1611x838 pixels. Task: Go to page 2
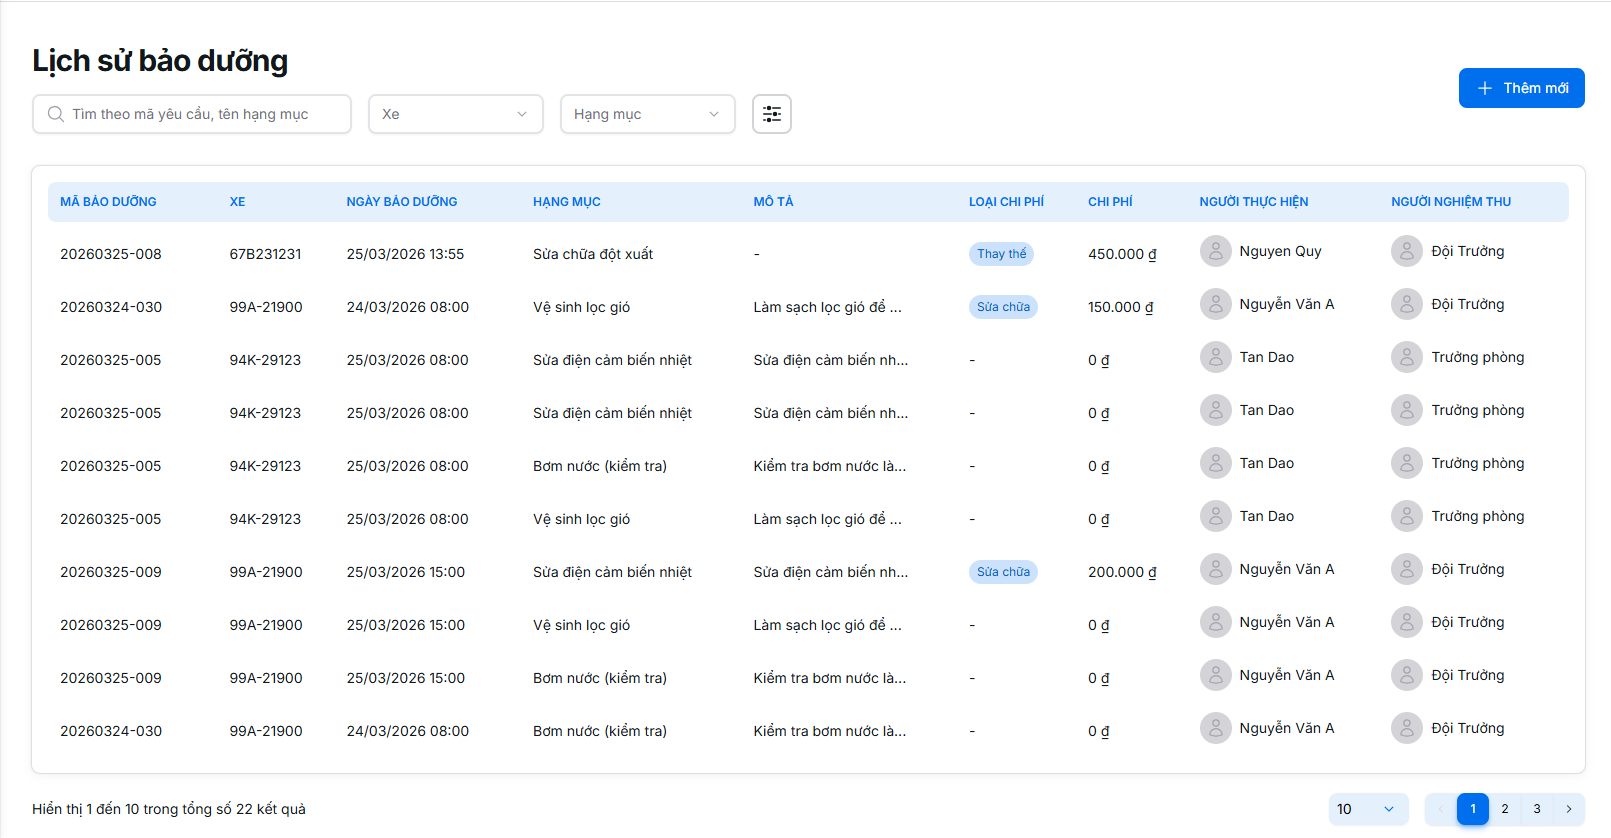1504,809
